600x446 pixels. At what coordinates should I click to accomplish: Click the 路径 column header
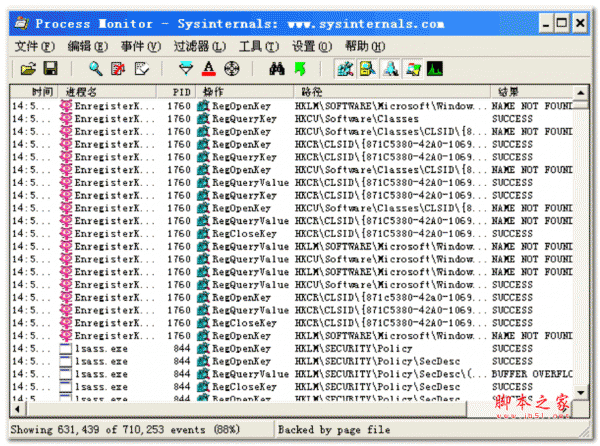tap(392, 92)
